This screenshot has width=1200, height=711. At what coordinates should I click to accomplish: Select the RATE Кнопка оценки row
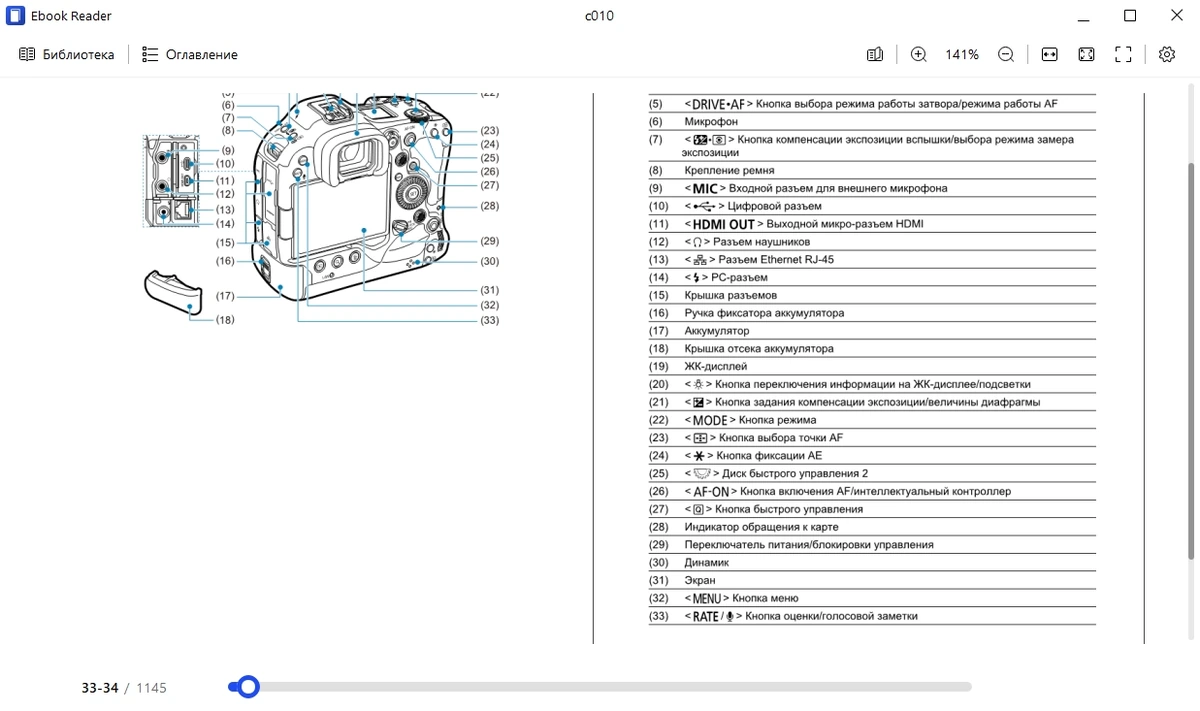tap(872, 616)
